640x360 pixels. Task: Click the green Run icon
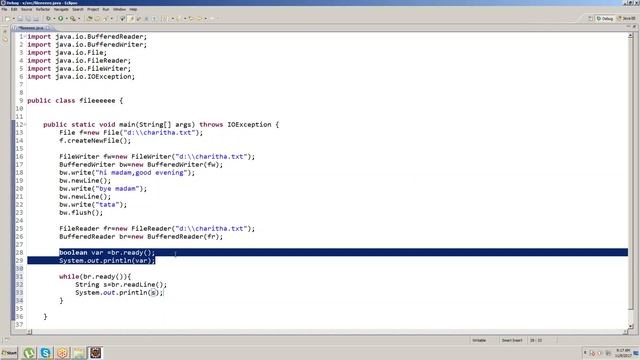60,18
